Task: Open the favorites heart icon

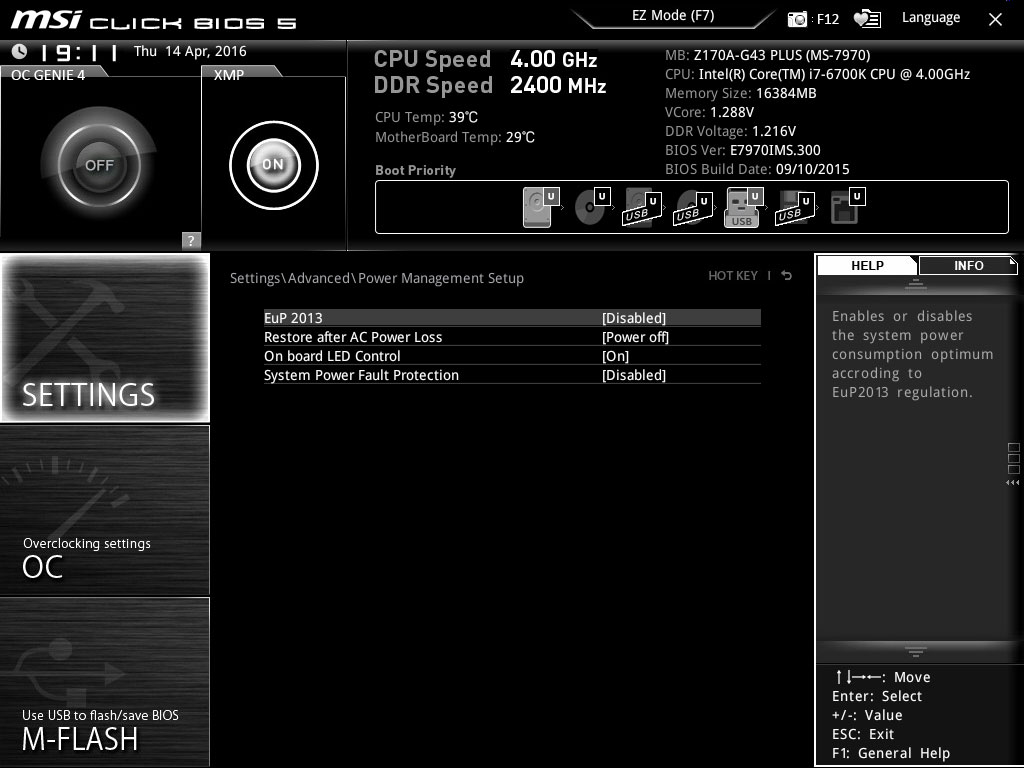Action: point(867,19)
